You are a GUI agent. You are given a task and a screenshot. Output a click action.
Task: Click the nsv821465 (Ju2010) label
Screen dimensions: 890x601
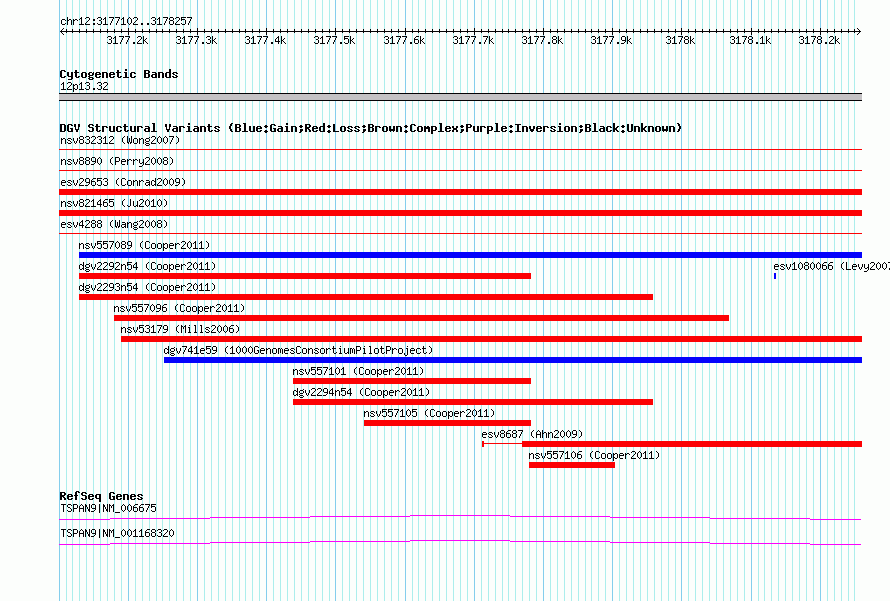pos(114,203)
